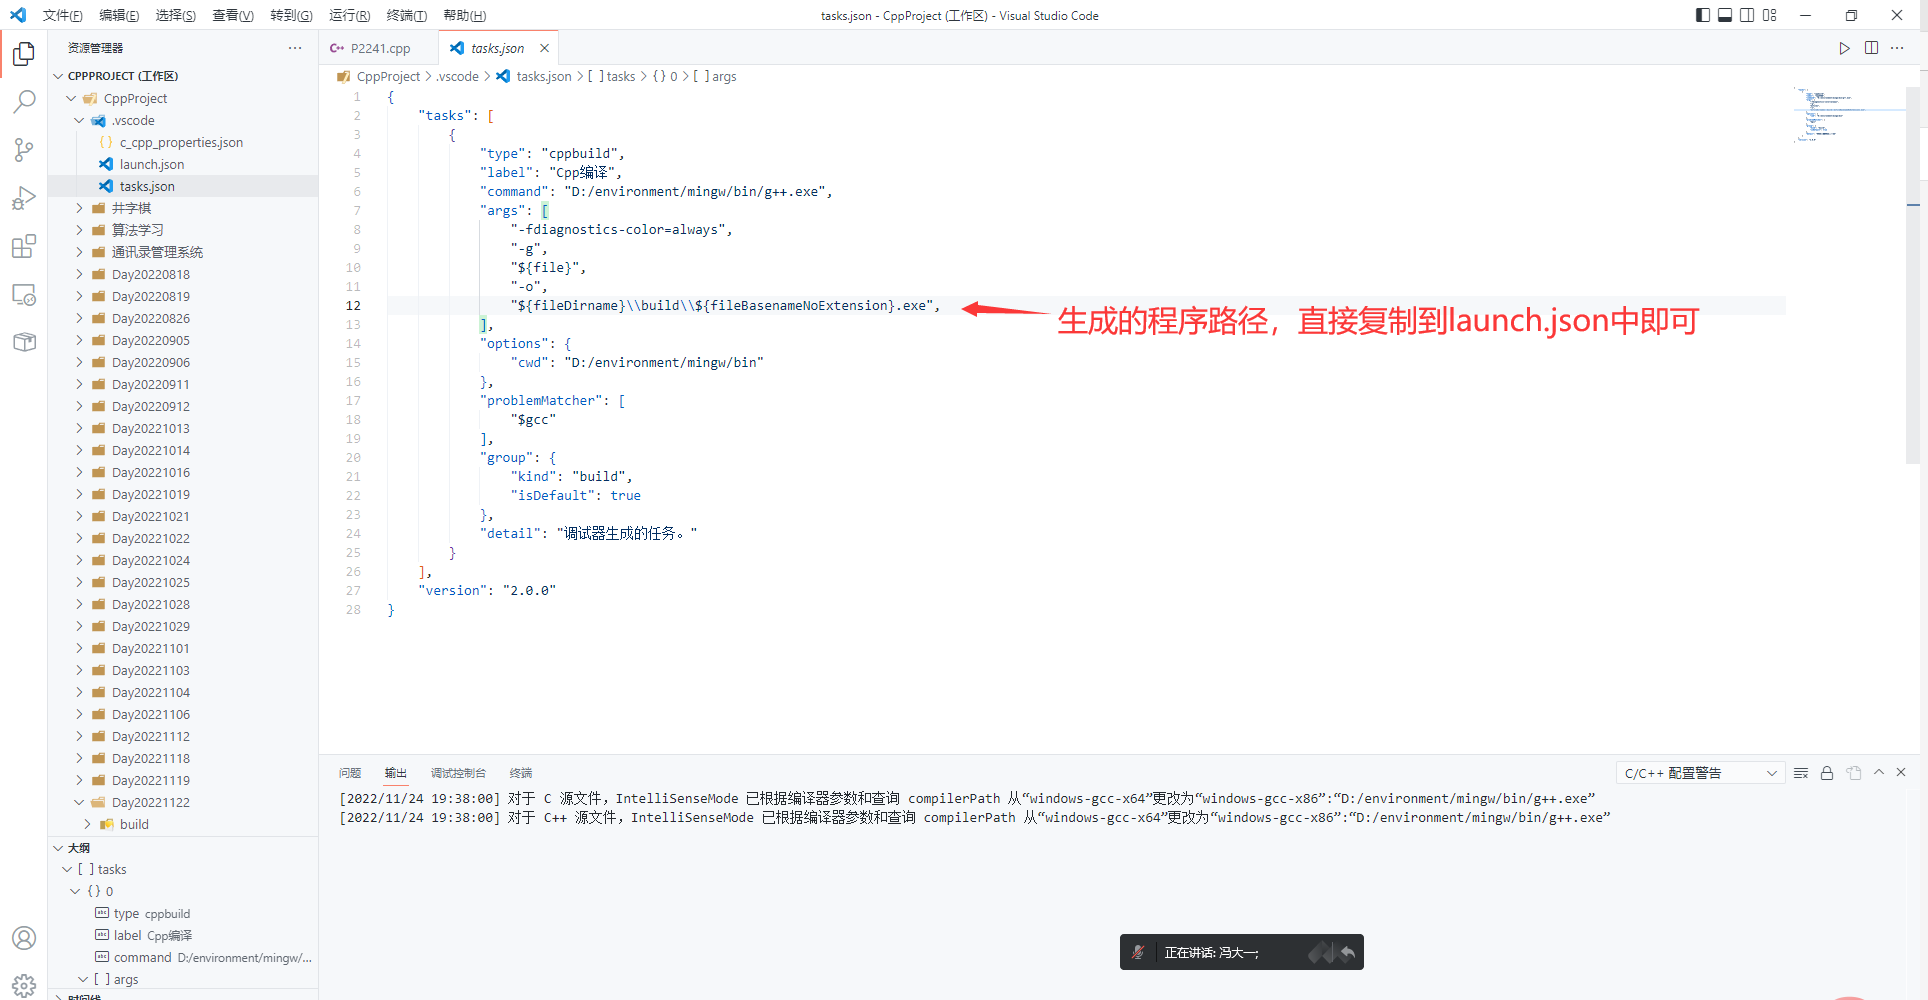Viewport: 1928px width, 1000px height.
Task: Open the output channel dropdown C/C++ 配置警告
Action: pyautogui.click(x=1701, y=773)
